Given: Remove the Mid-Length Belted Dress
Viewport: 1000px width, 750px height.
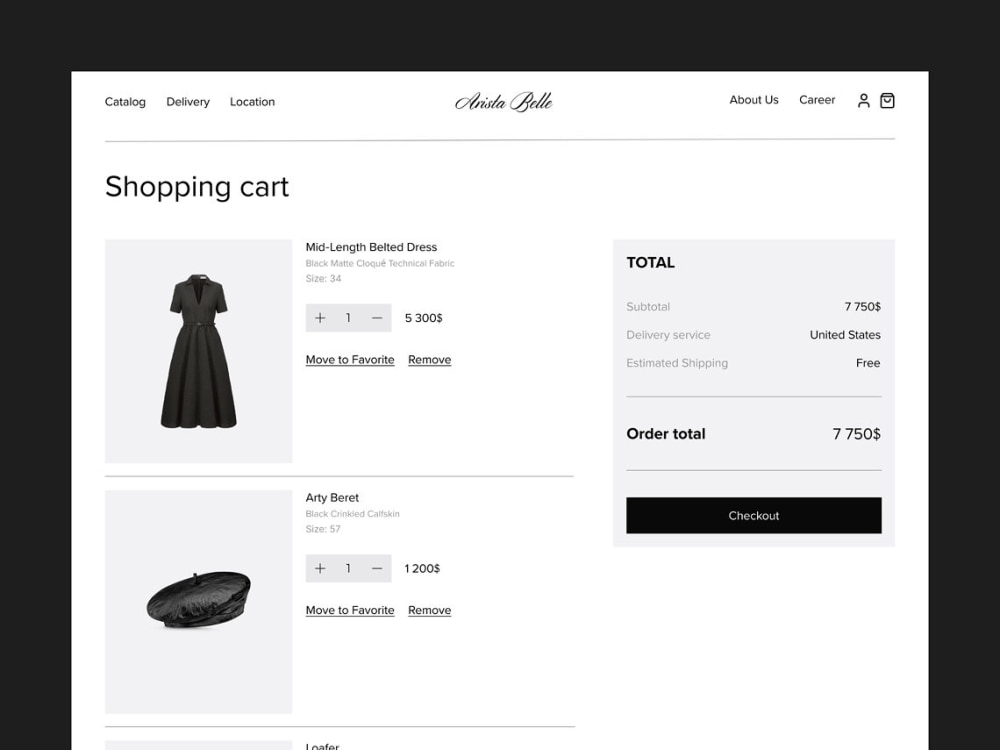Looking at the screenshot, I should point(430,360).
